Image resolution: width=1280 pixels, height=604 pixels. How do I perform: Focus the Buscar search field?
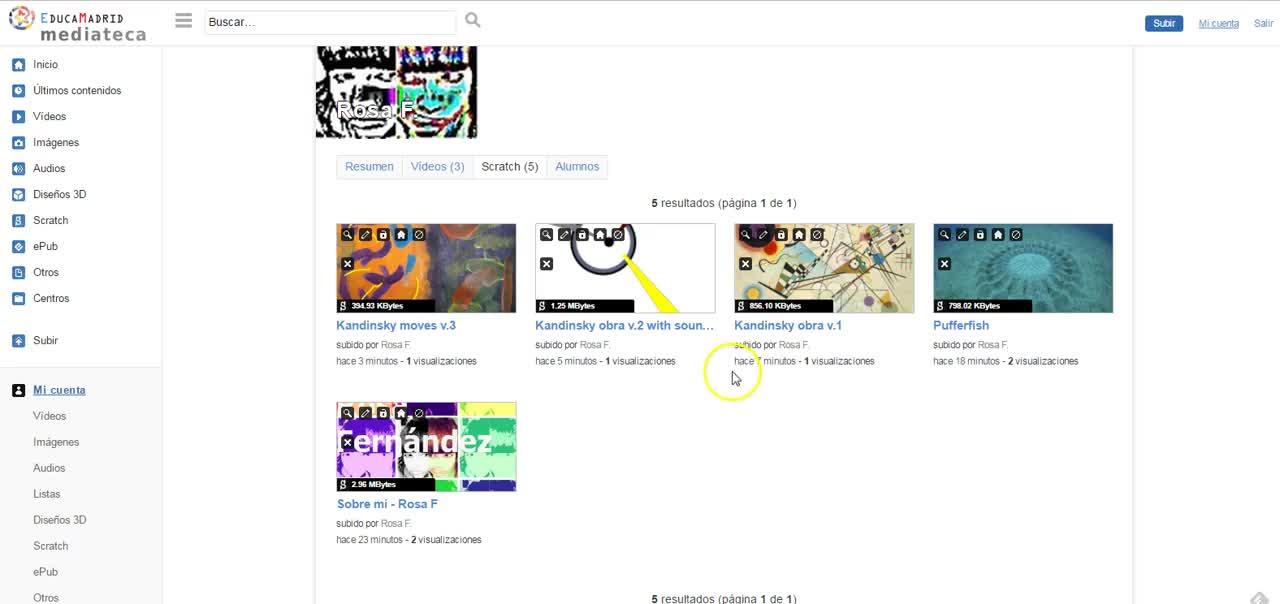(x=330, y=22)
